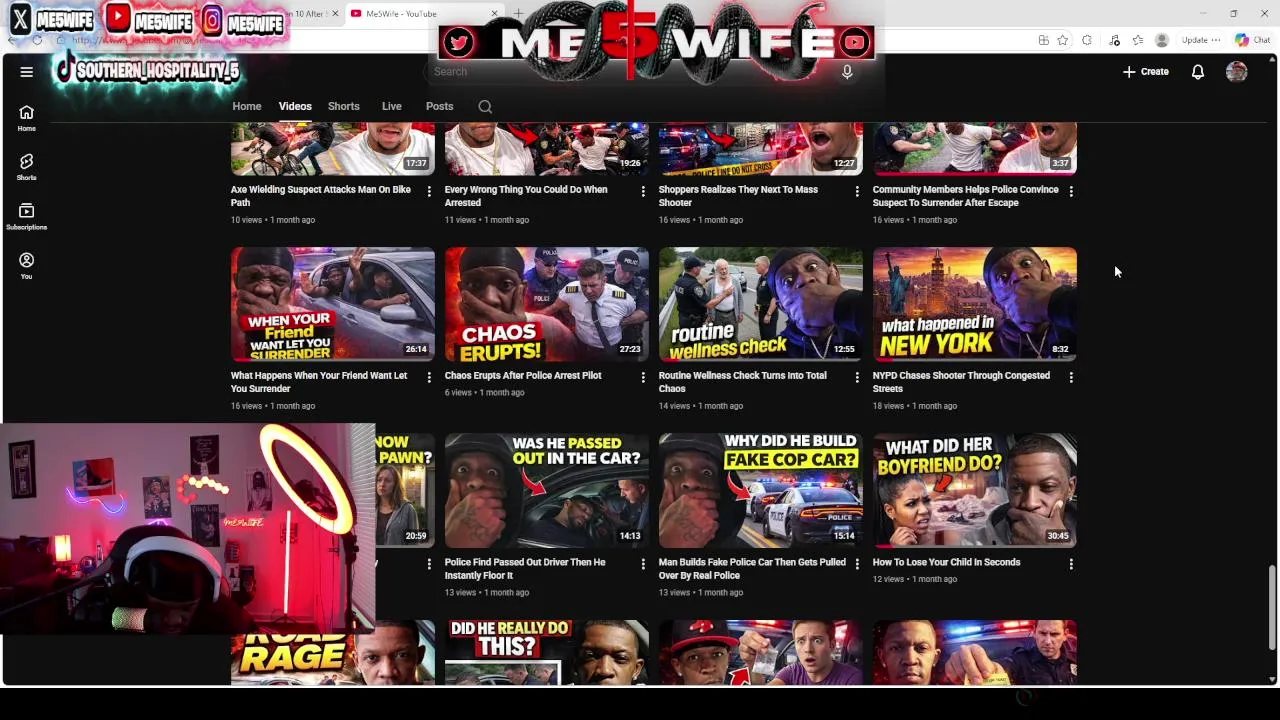The height and width of the screenshot is (720, 1280).
Task: Select the Videos channel tab
Action: tap(295, 106)
